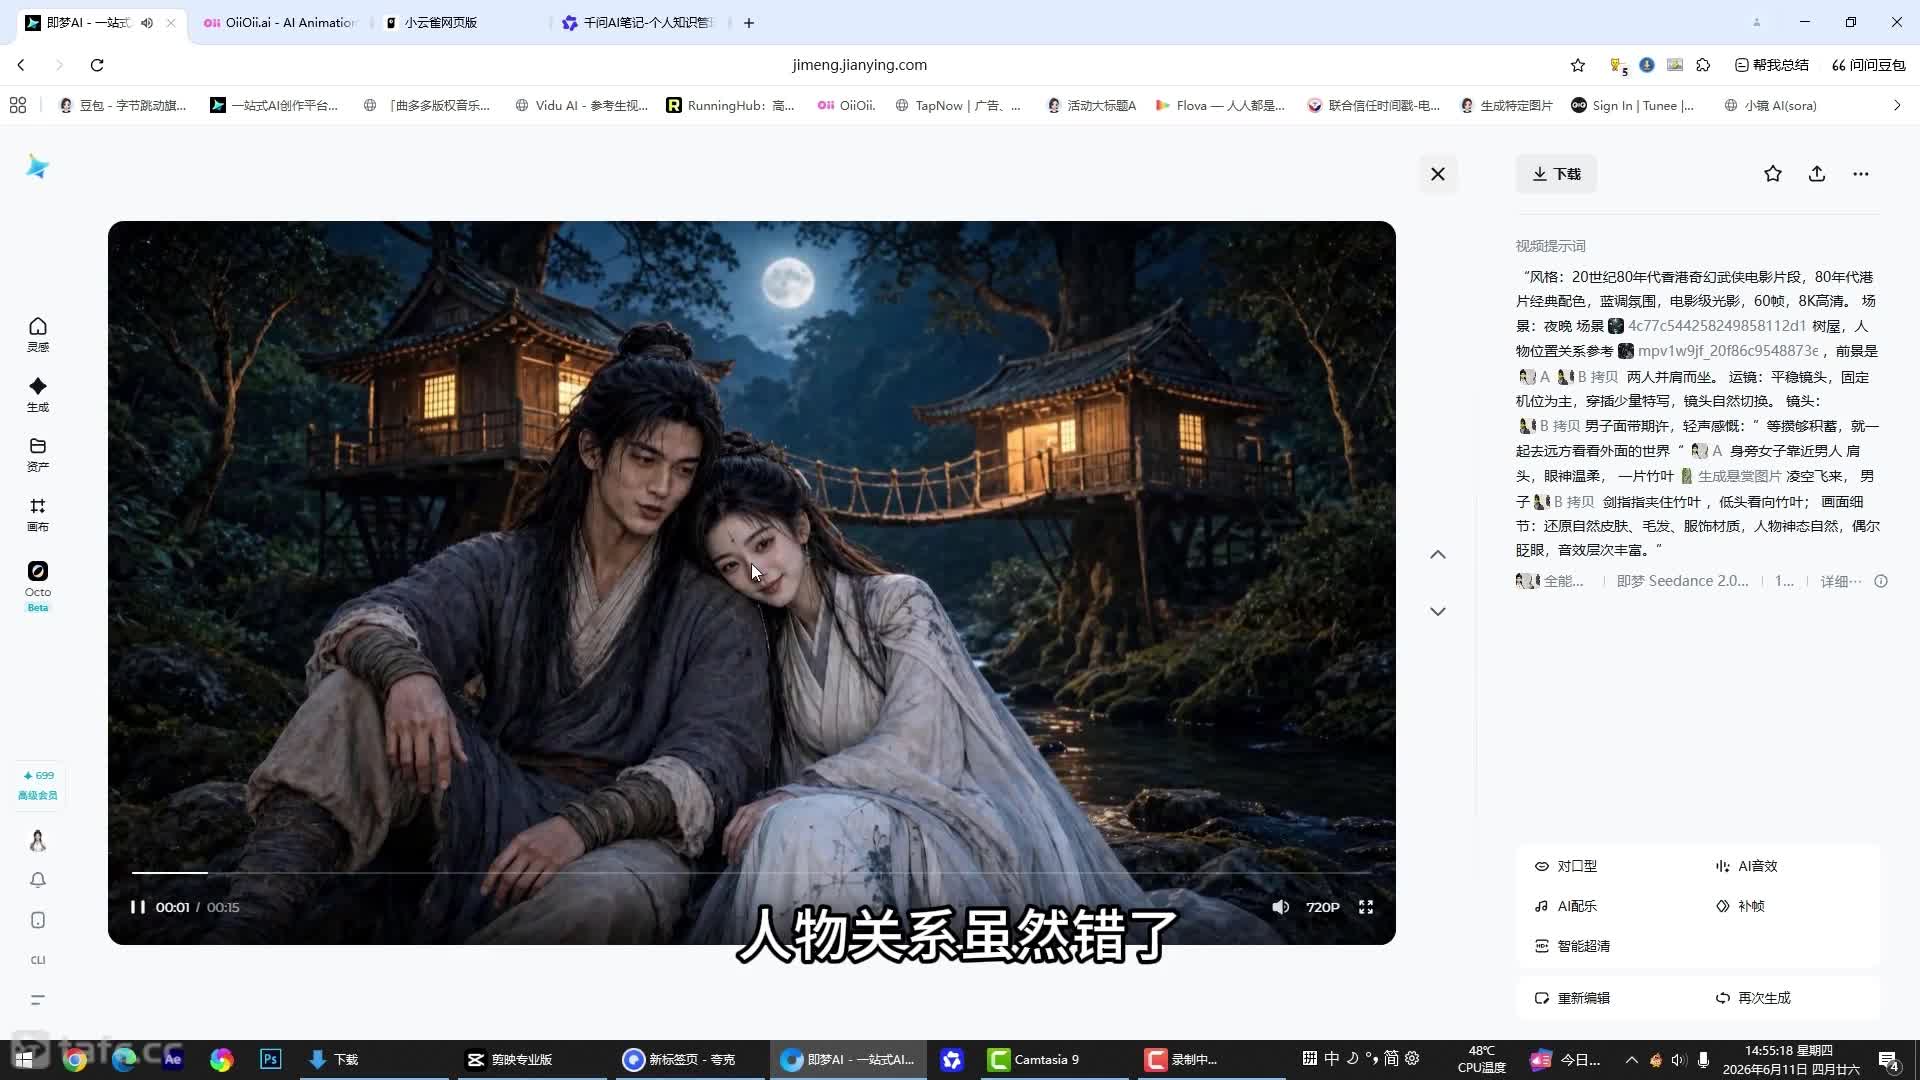The width and height of the screenshot is (1920, 1080).
Task: Toggle fullscreen on the video player
Action: click(1366, 907)
